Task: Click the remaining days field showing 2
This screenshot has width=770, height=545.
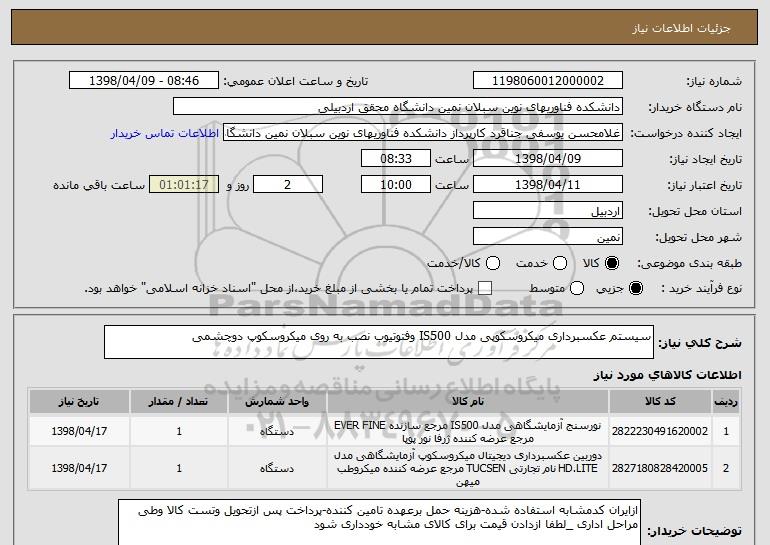Action: pyautogui.click(x=288, y=185)
